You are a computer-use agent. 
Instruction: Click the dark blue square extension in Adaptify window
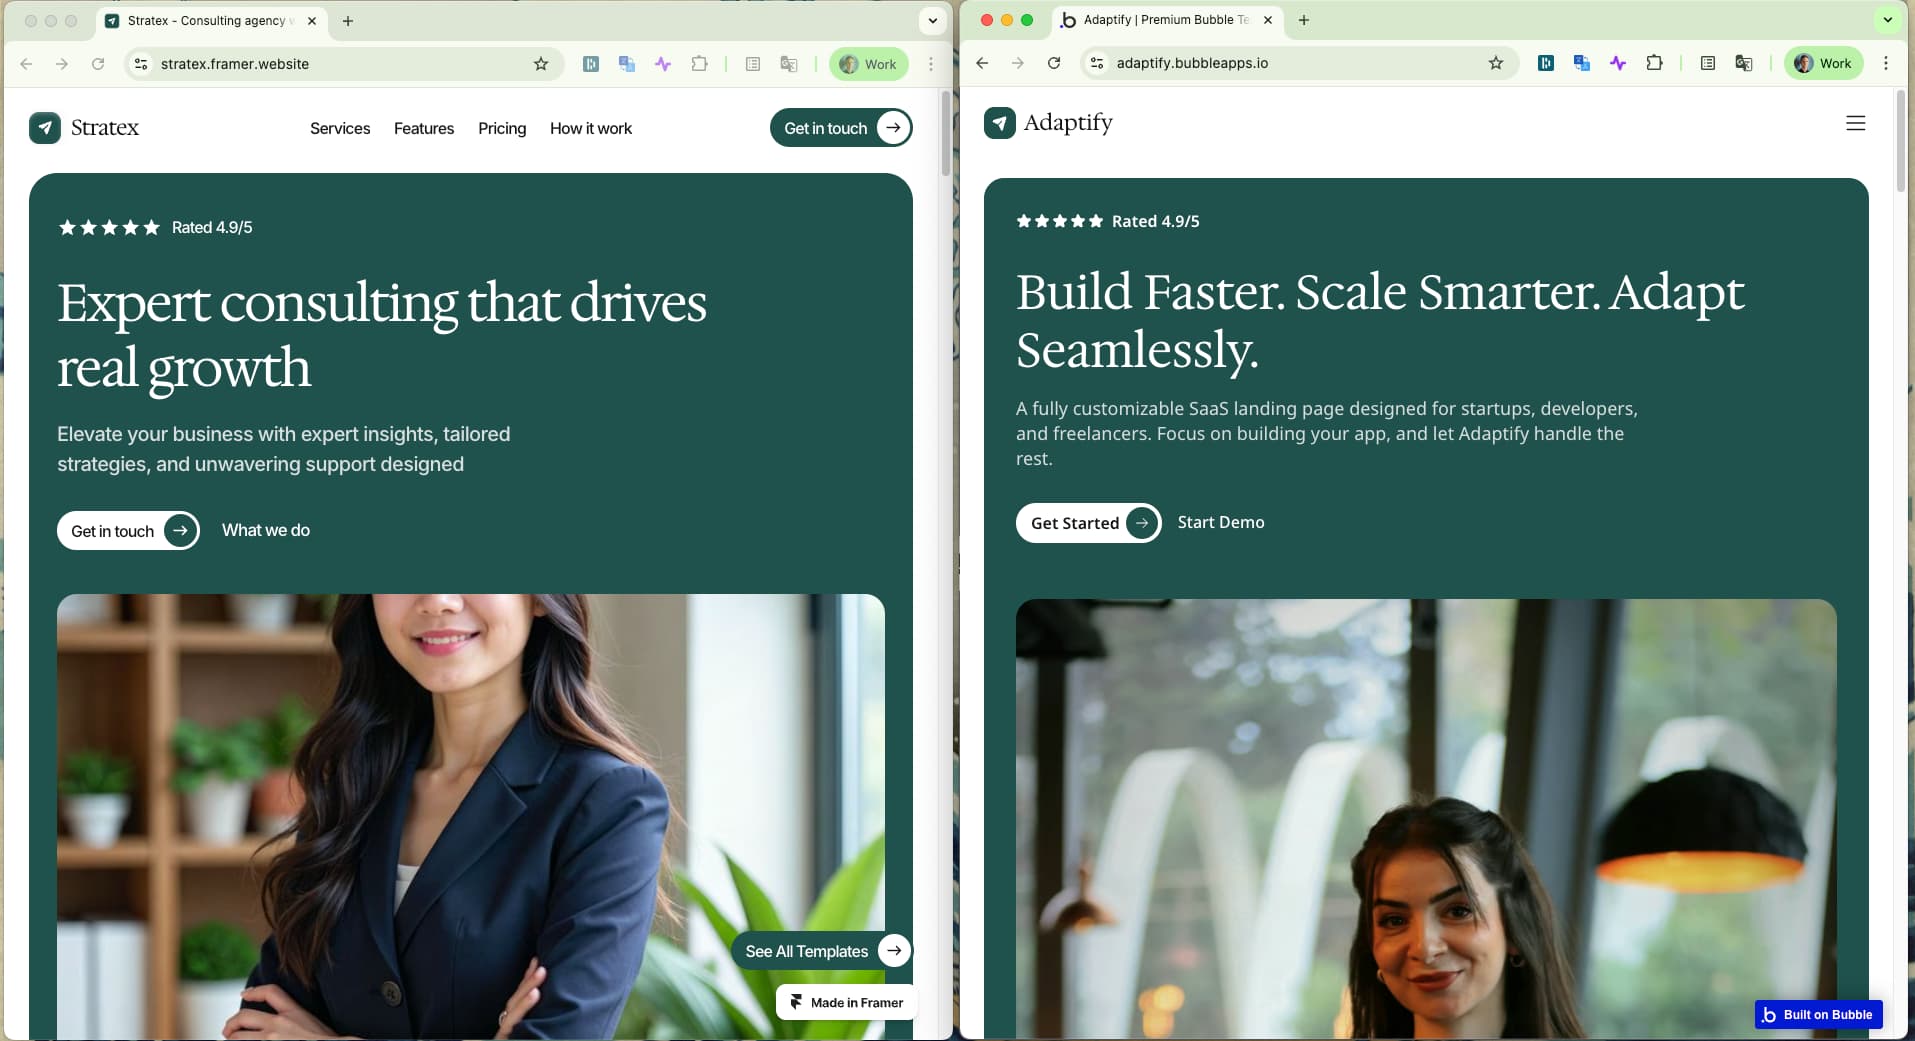pyautogui.click(x=1546, y=63)
